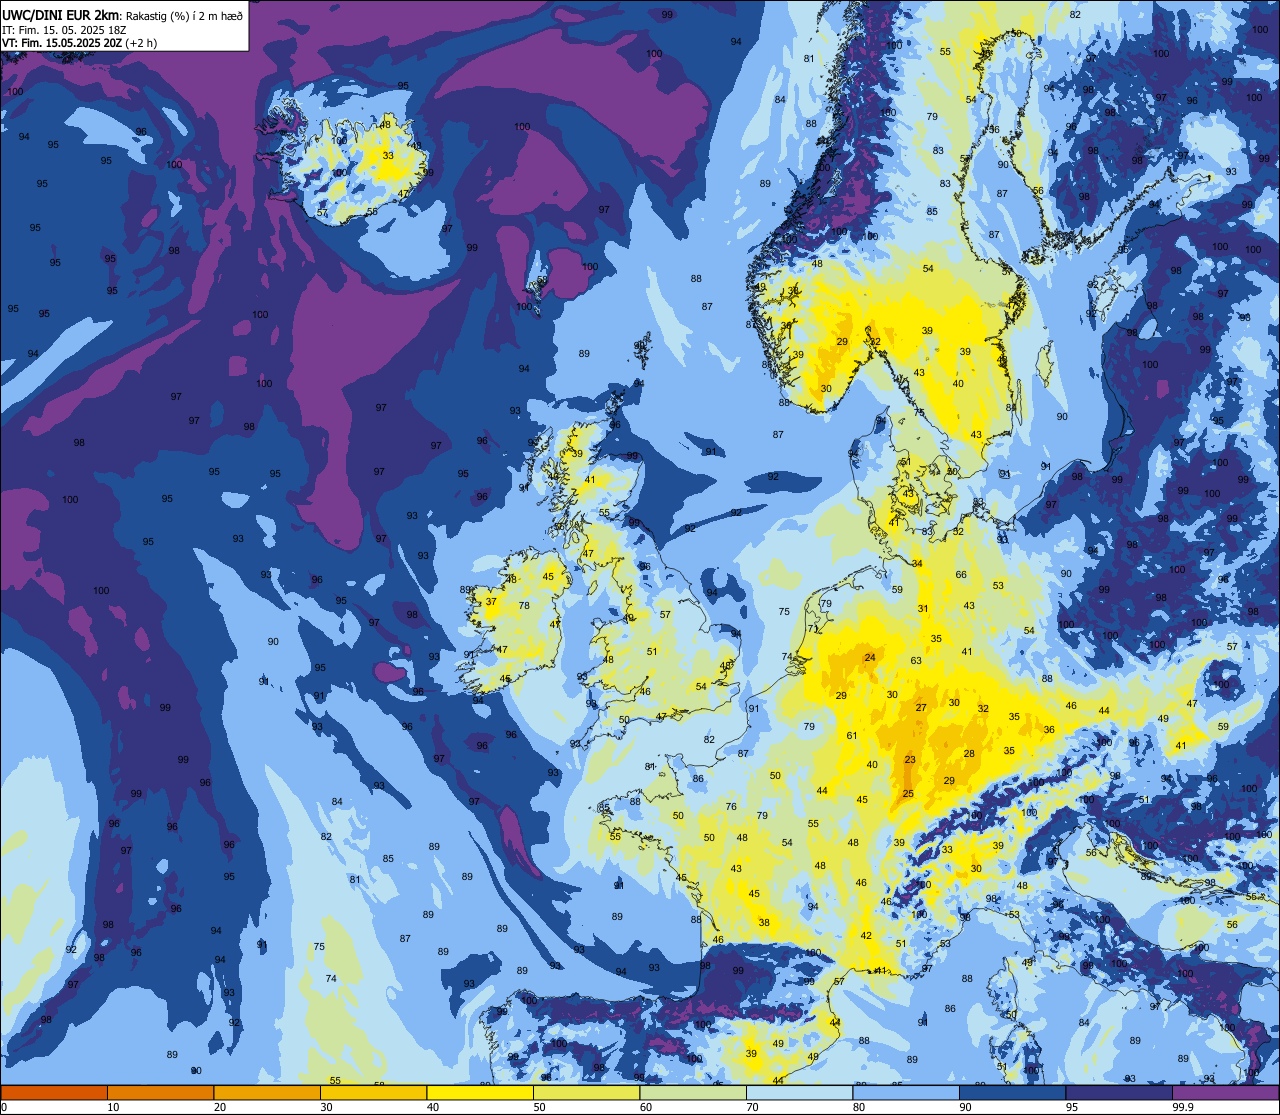The width and height of the screenshot is (1280, 1115).
Task: Select the pale green legend swatch between 60 and 70
Action: pyautogui.click(x=693, y=1093)
